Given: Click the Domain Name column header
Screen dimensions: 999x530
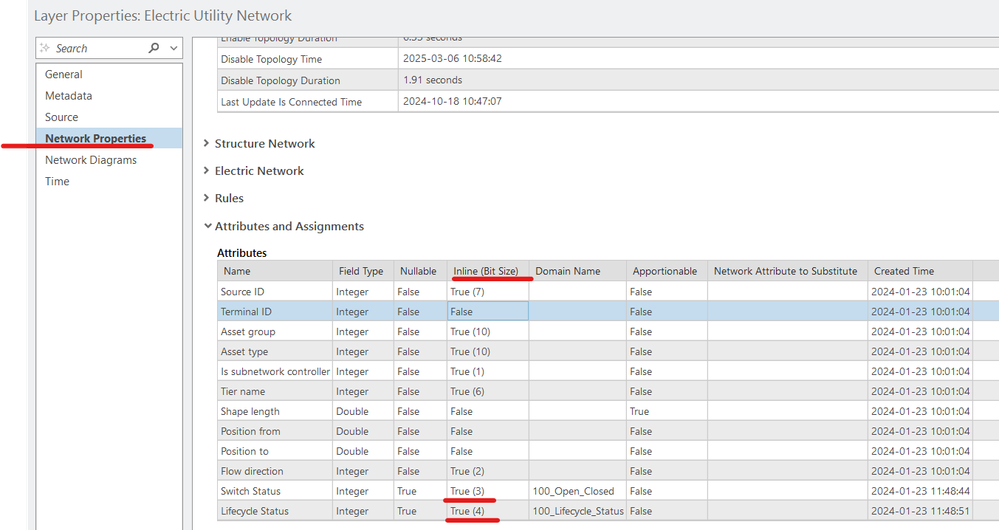Looking at the screenshot, I should tap(577, 271).
